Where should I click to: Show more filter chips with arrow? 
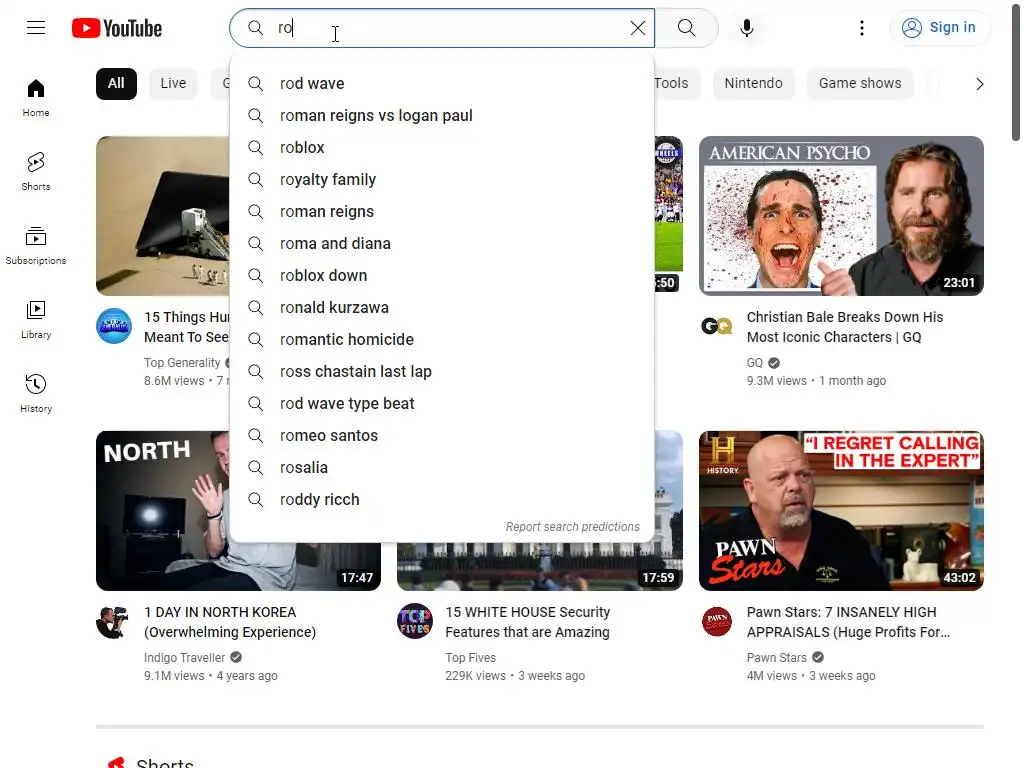979,84
